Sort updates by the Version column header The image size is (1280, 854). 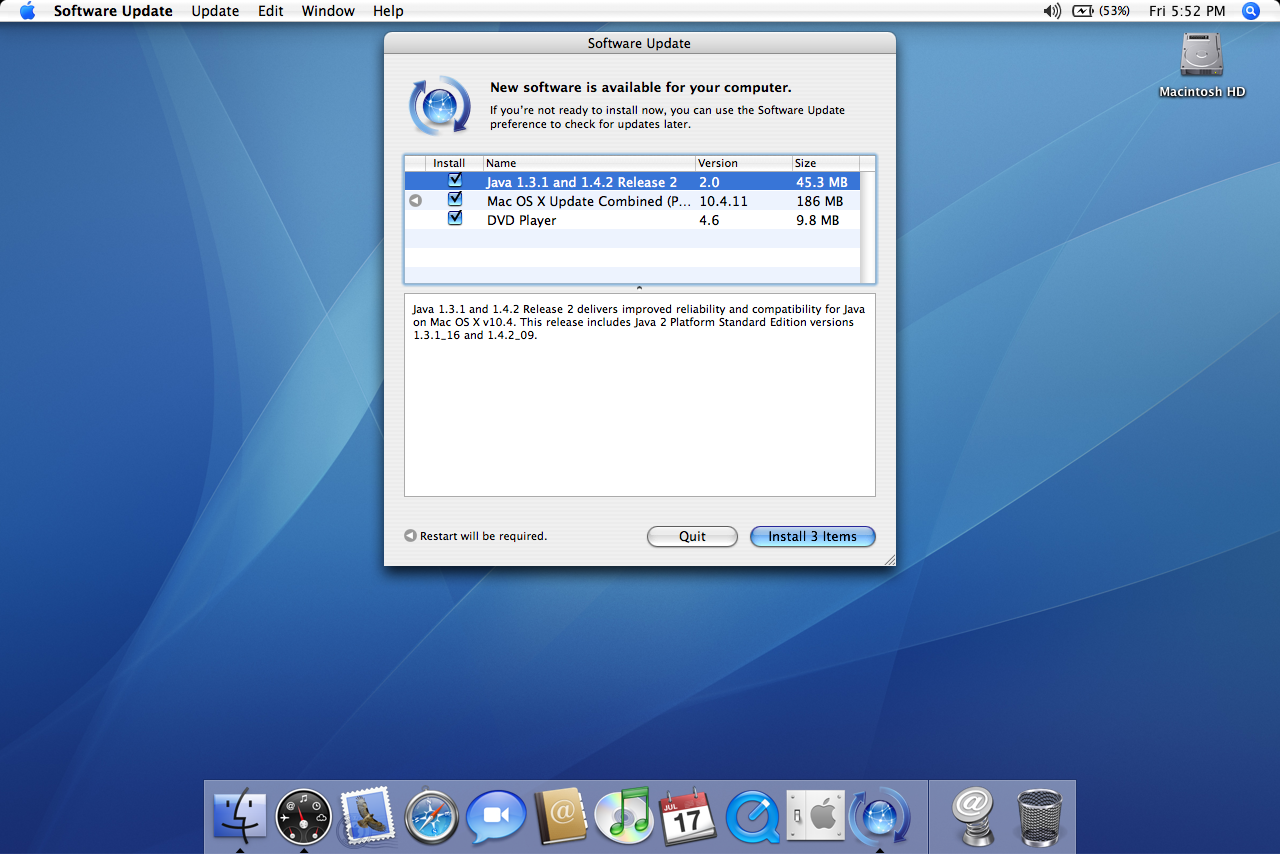pos(743,163)
